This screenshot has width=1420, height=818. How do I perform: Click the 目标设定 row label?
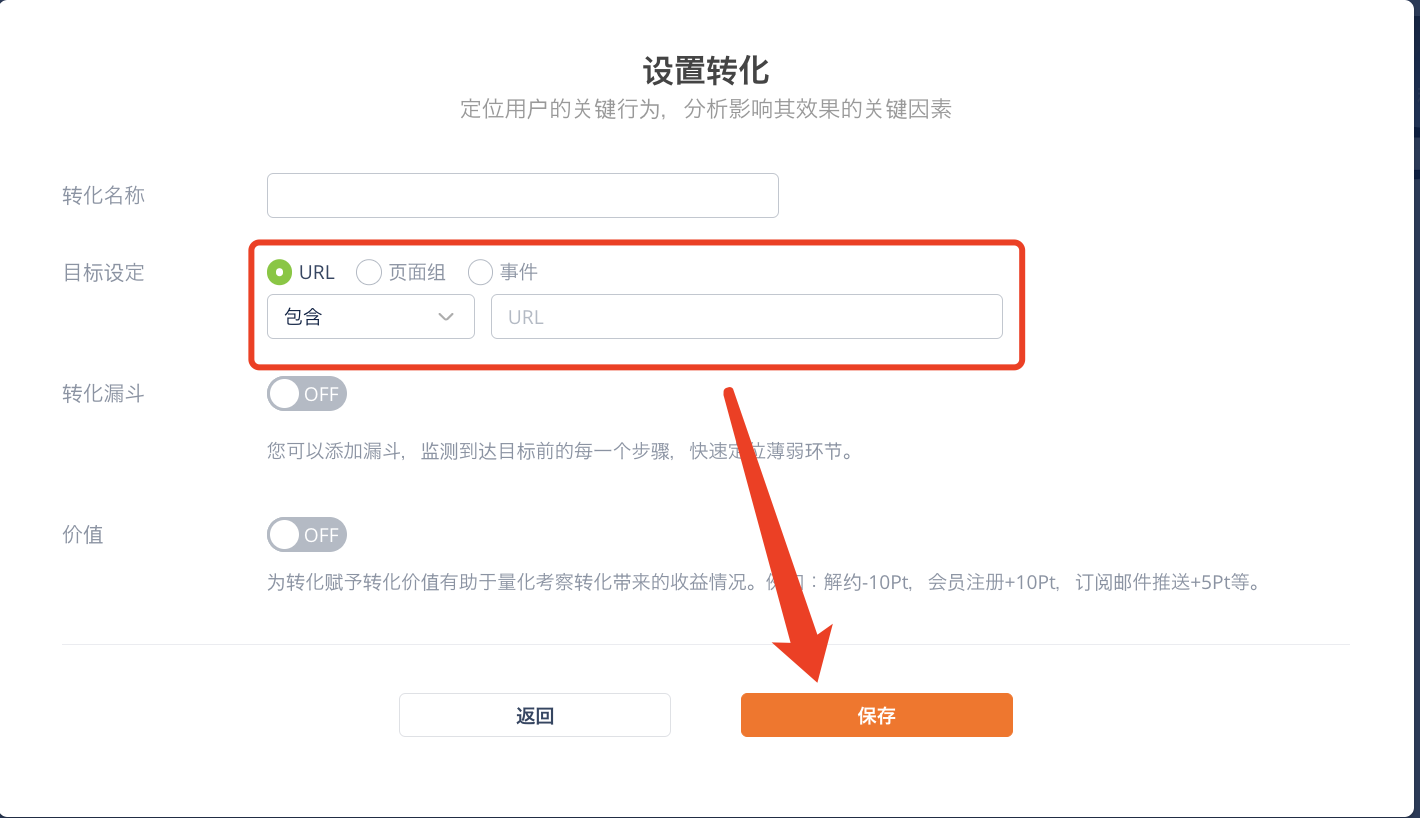point(103,272)
